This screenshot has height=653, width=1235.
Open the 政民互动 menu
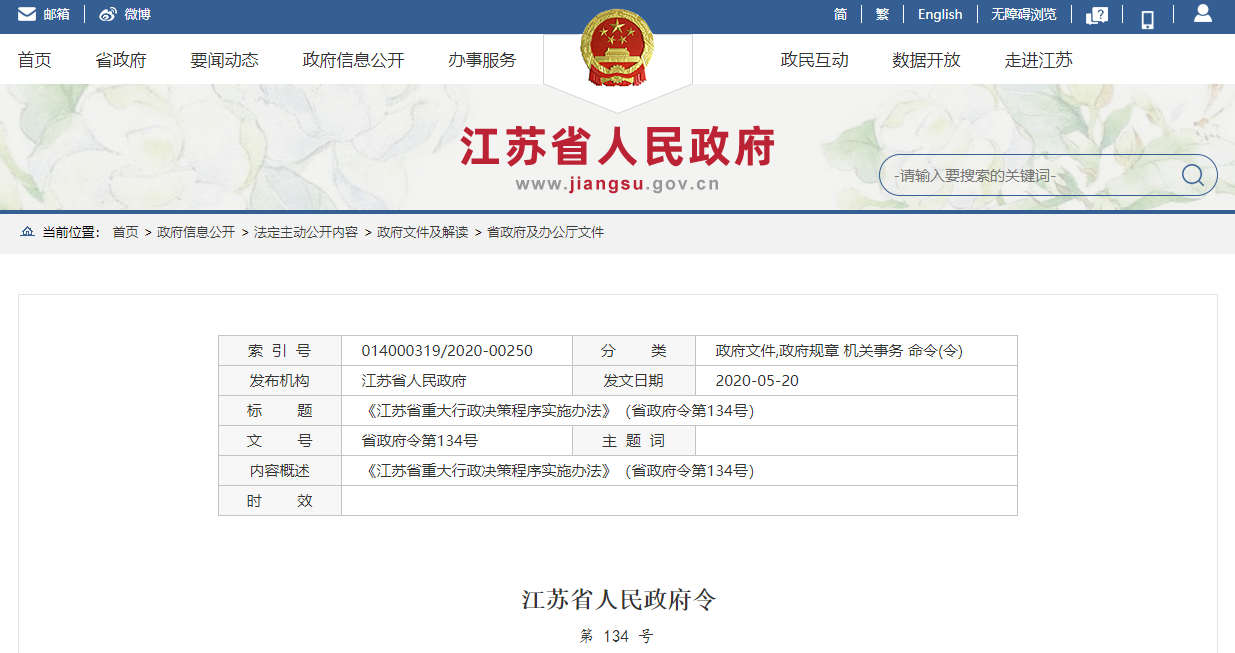pos(815,60)
